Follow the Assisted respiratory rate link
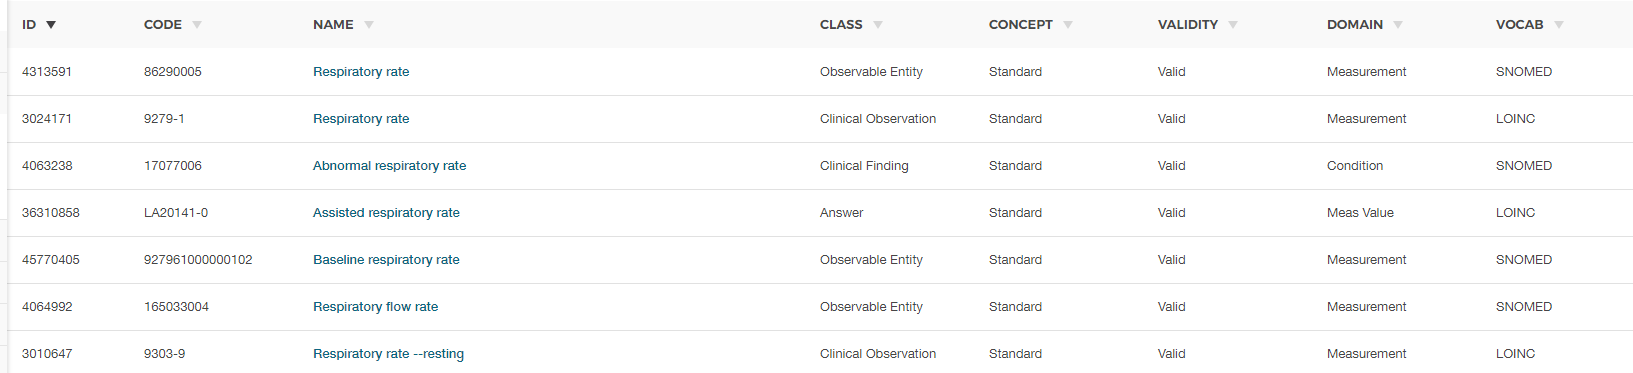 point(386,213)
